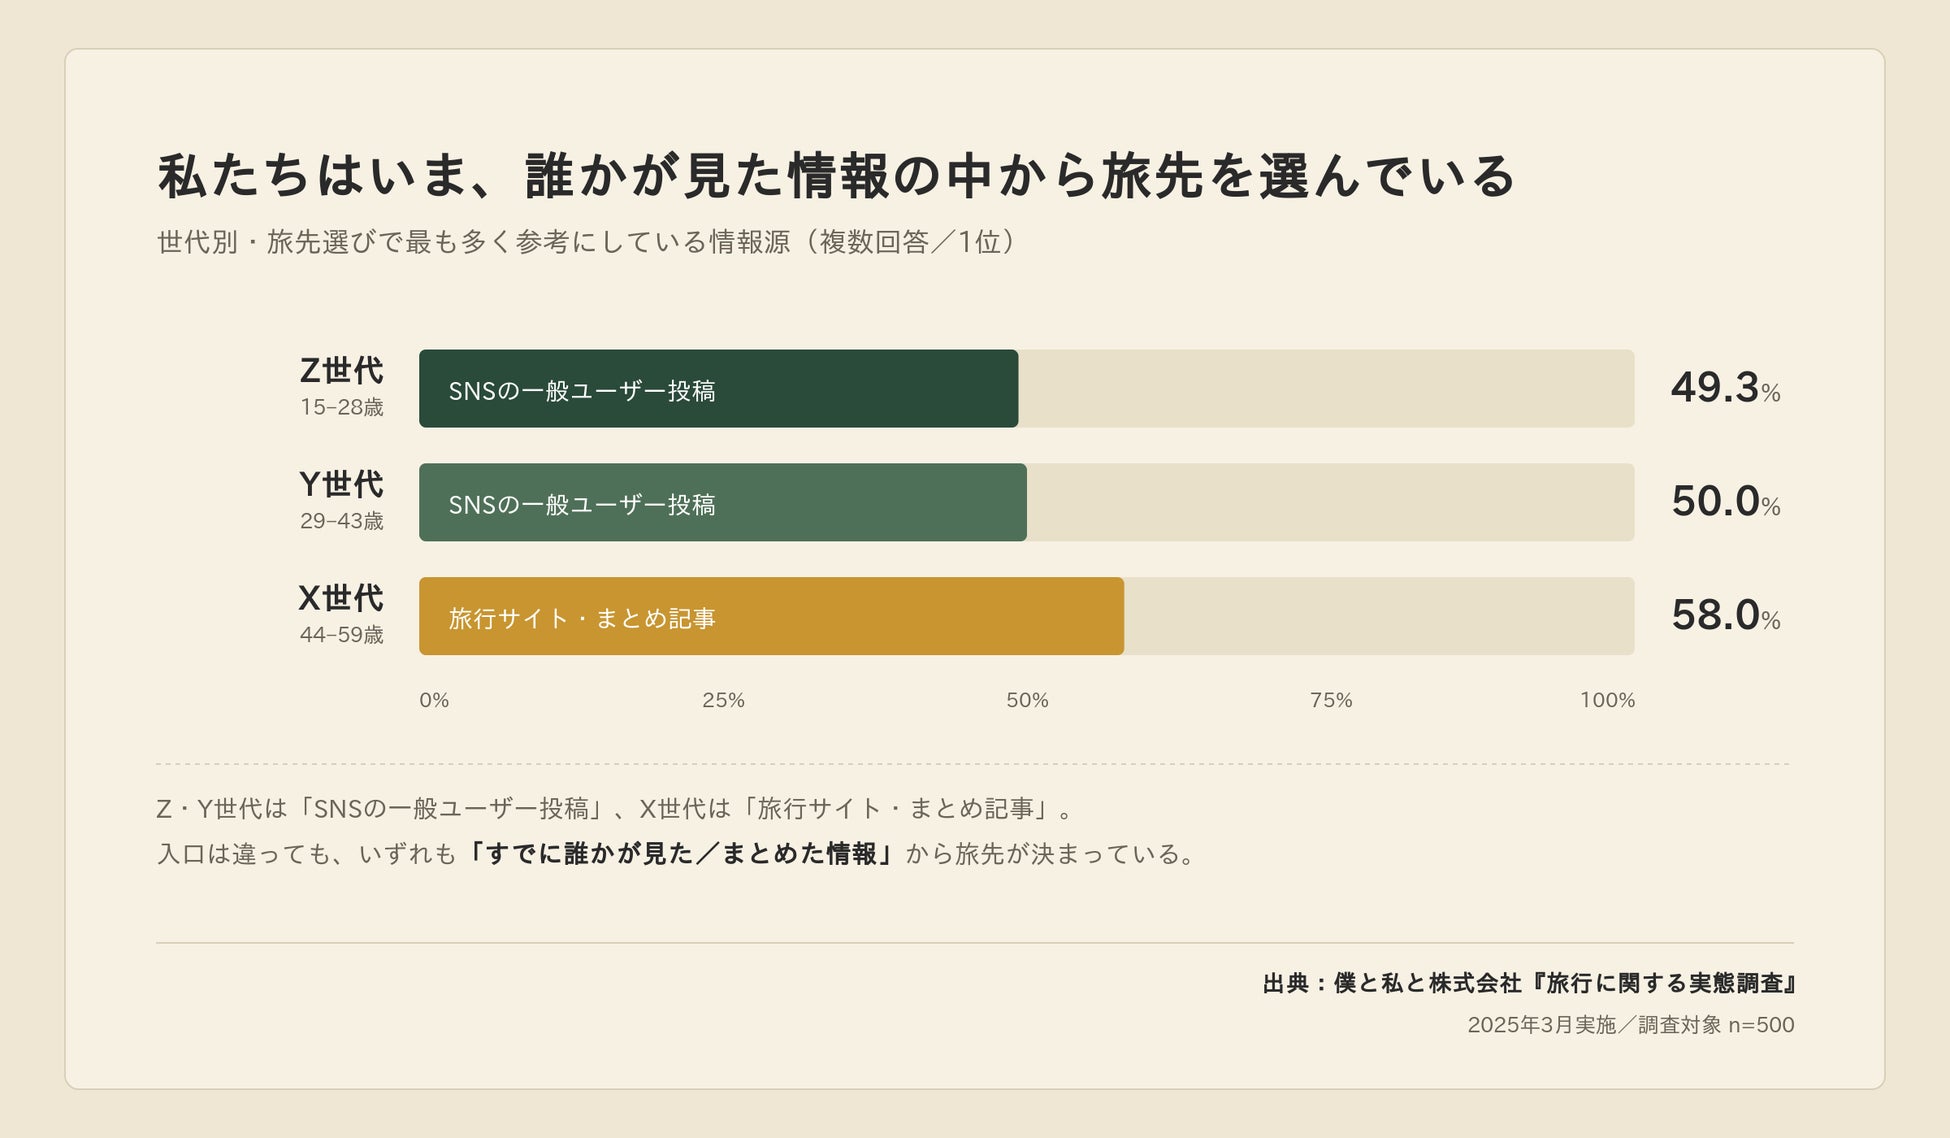Select the Y世代 generation label
1950x1138 pixels.
click(x=341, y=484)
